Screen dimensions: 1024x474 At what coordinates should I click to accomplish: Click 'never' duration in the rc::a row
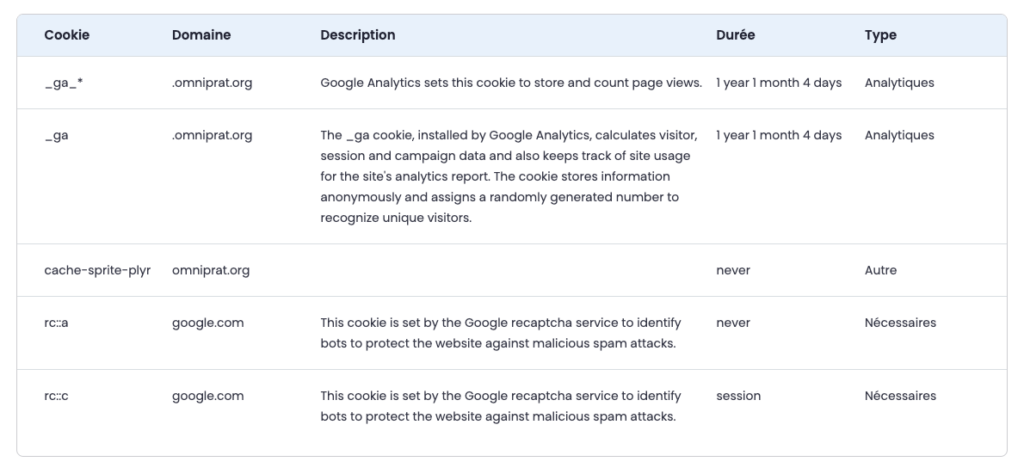click(733, 323)
